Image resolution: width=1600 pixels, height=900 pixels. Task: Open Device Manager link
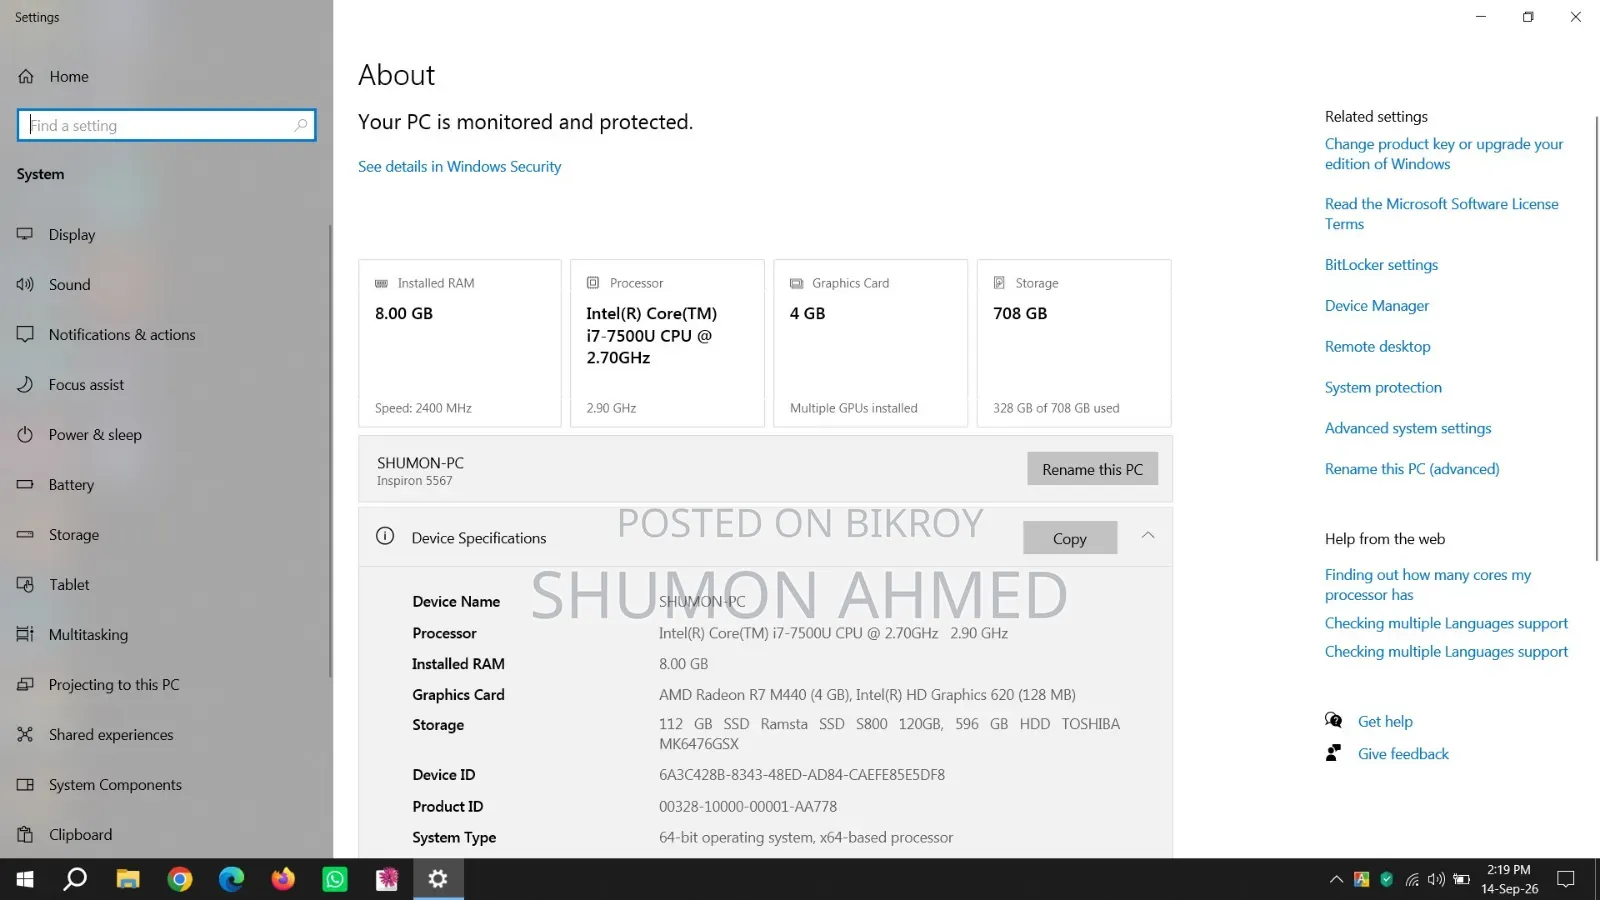1377,306
